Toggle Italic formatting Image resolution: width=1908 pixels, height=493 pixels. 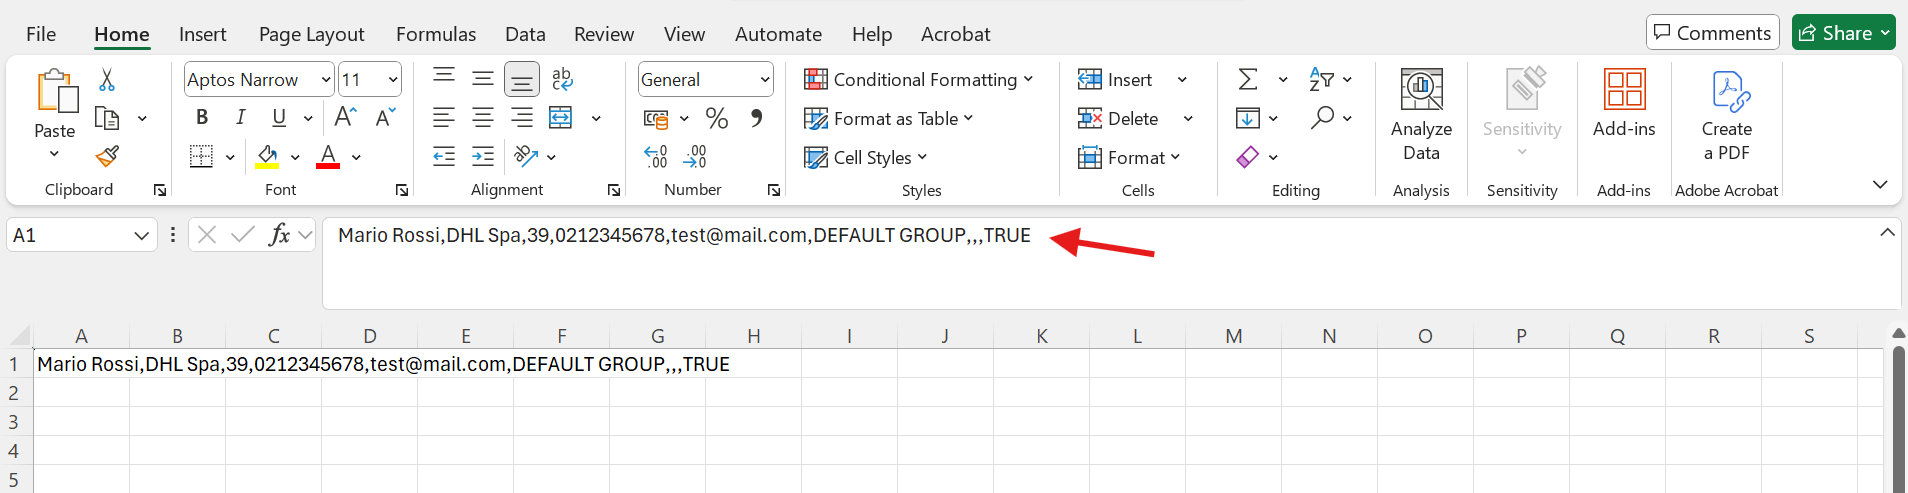click(x=240, y=118)
